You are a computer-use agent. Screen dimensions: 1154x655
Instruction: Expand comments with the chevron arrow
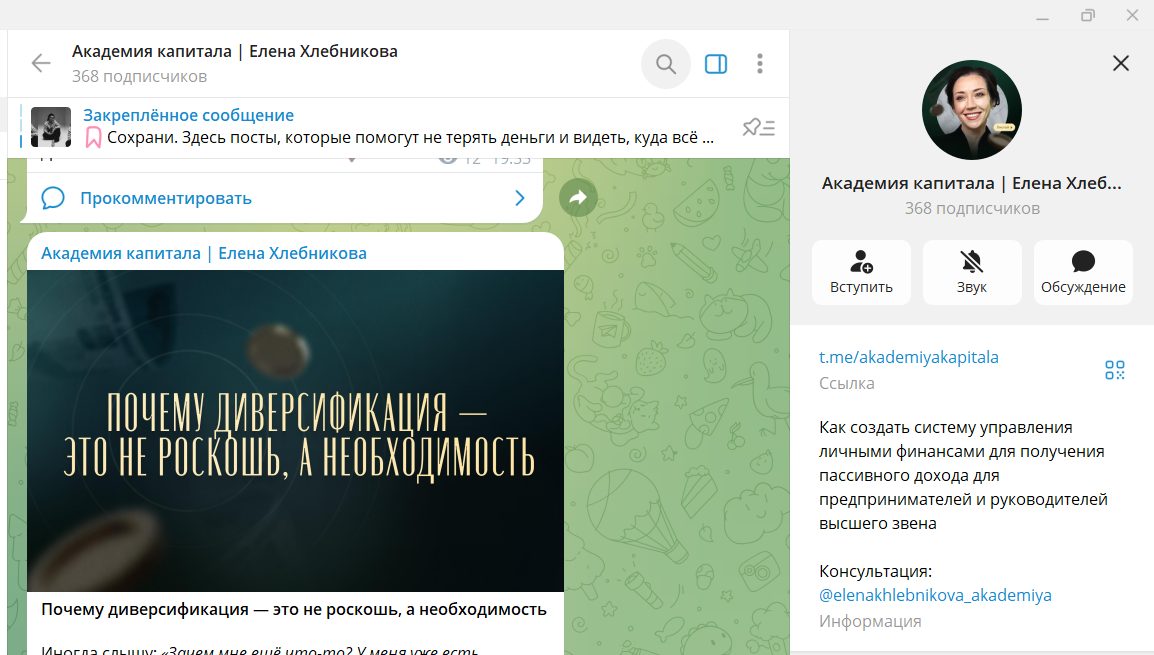click(520, 198)
